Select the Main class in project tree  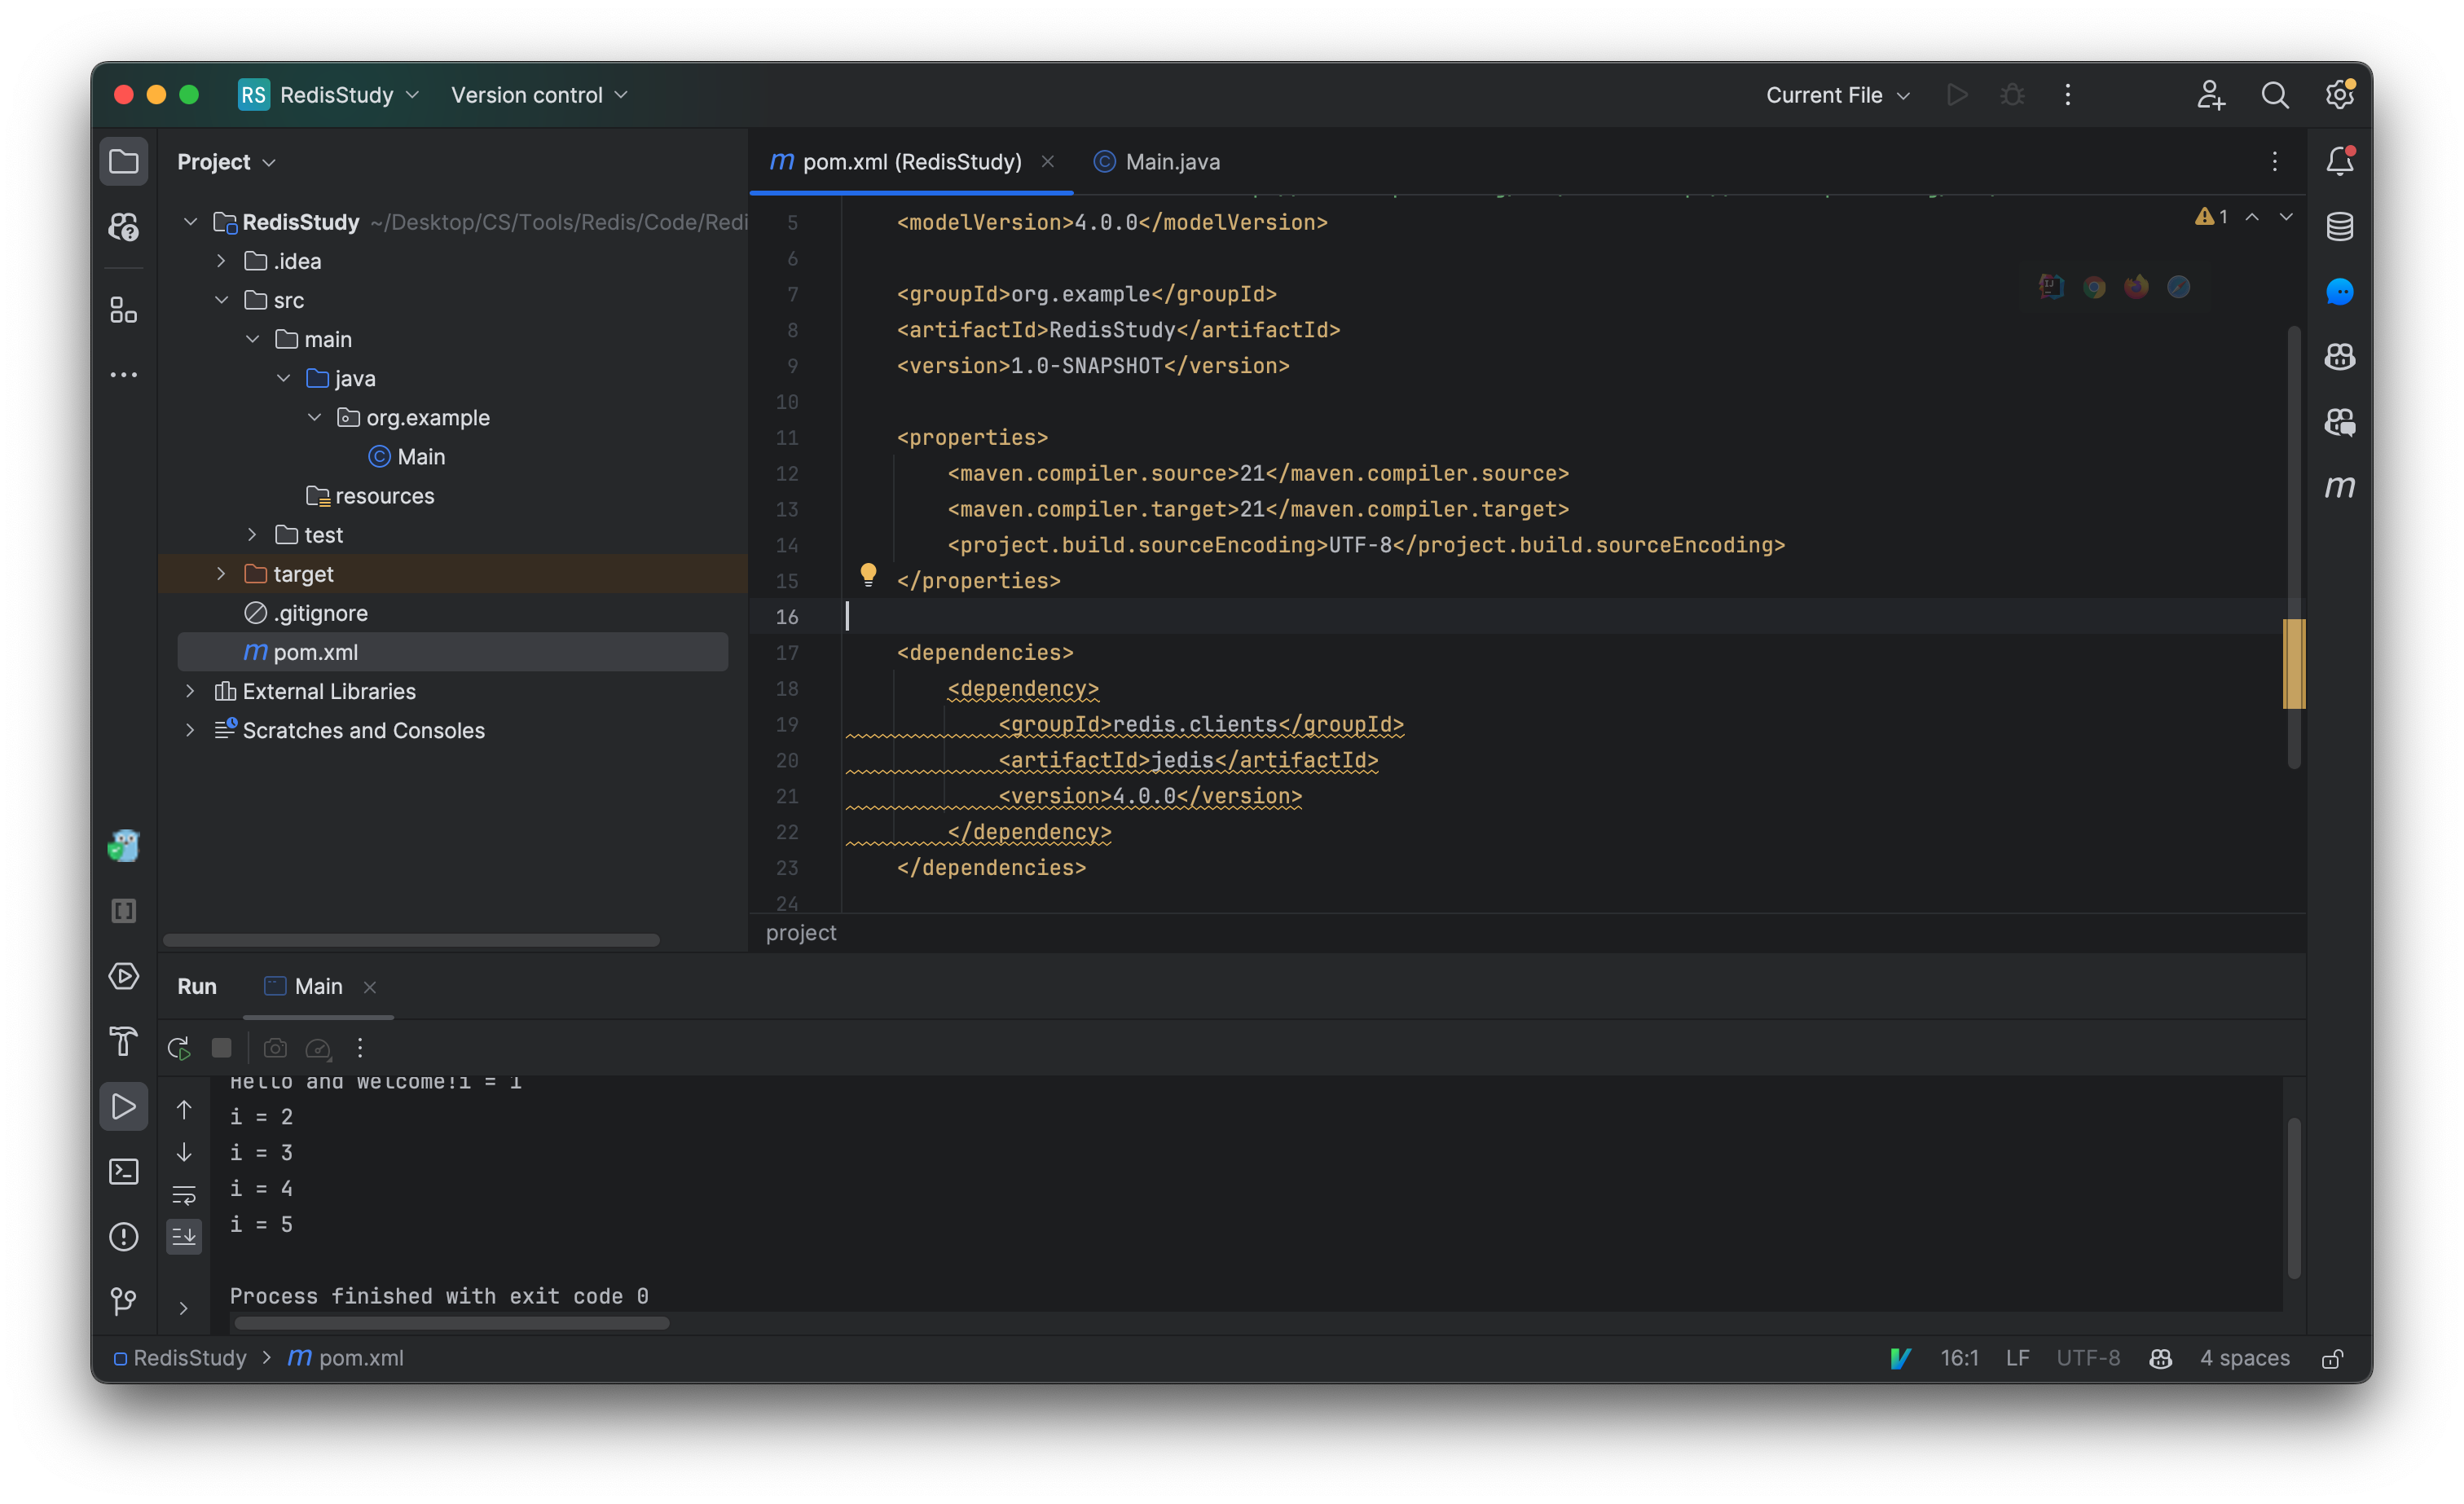406,457
